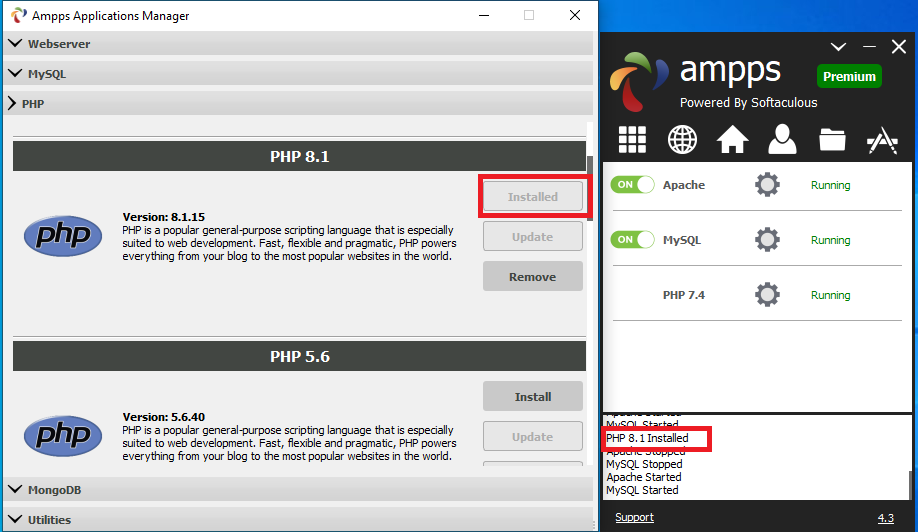The image size is (918, 532).
Task: Click 'Version: 8.1.15' text
Action: coord(163,217)
